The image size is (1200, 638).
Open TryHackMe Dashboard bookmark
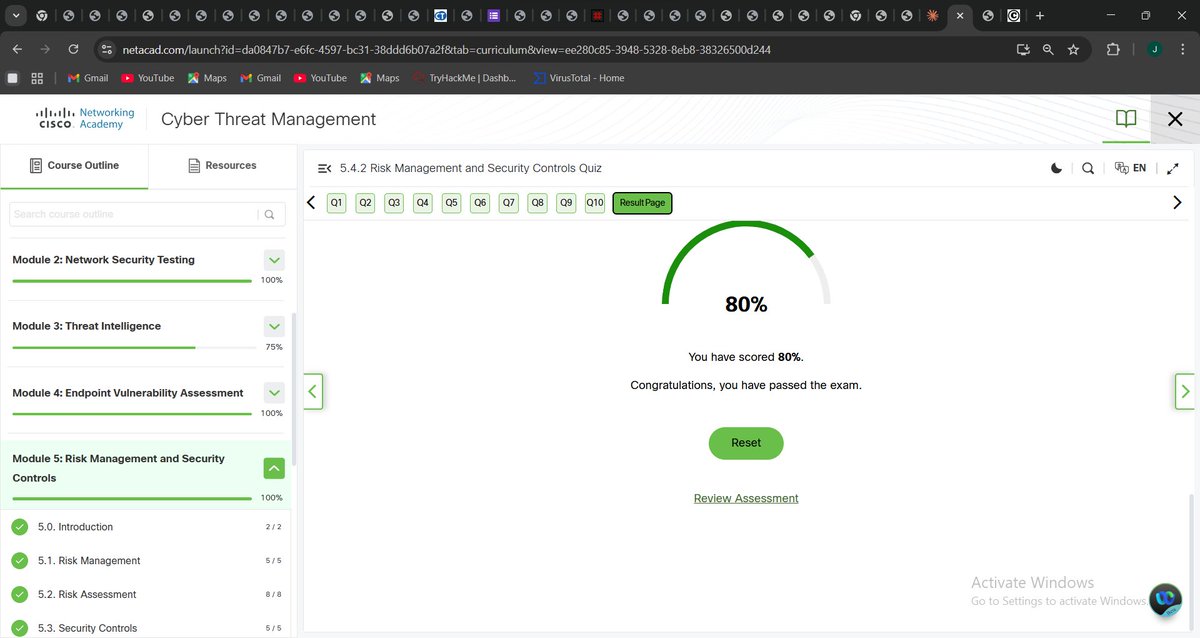465,78
